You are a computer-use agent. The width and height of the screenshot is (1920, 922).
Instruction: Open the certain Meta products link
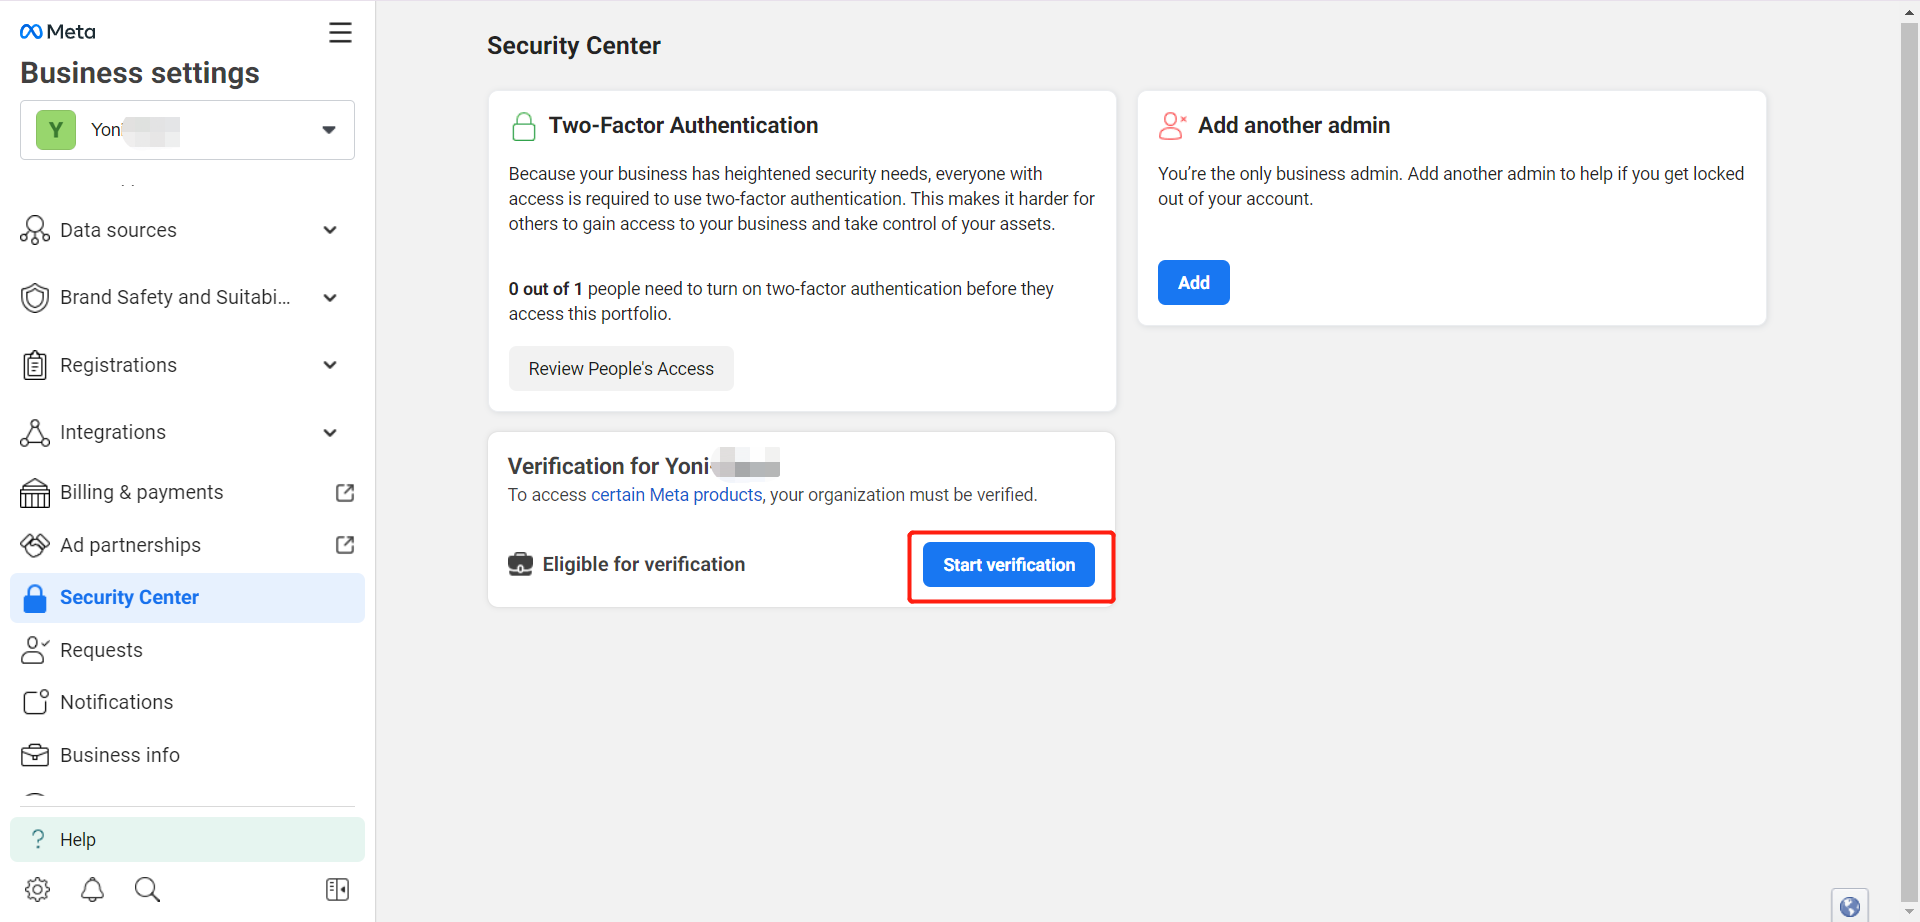coord(677,495)
